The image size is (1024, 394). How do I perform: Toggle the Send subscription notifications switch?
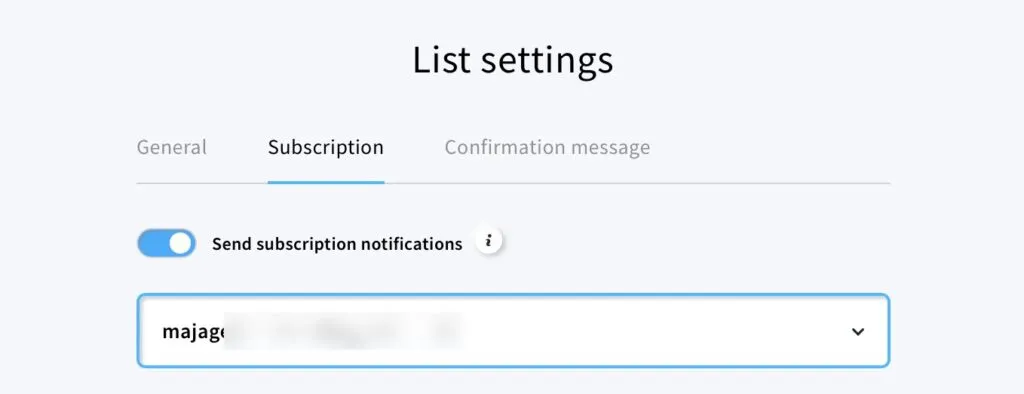coord(167,243)
